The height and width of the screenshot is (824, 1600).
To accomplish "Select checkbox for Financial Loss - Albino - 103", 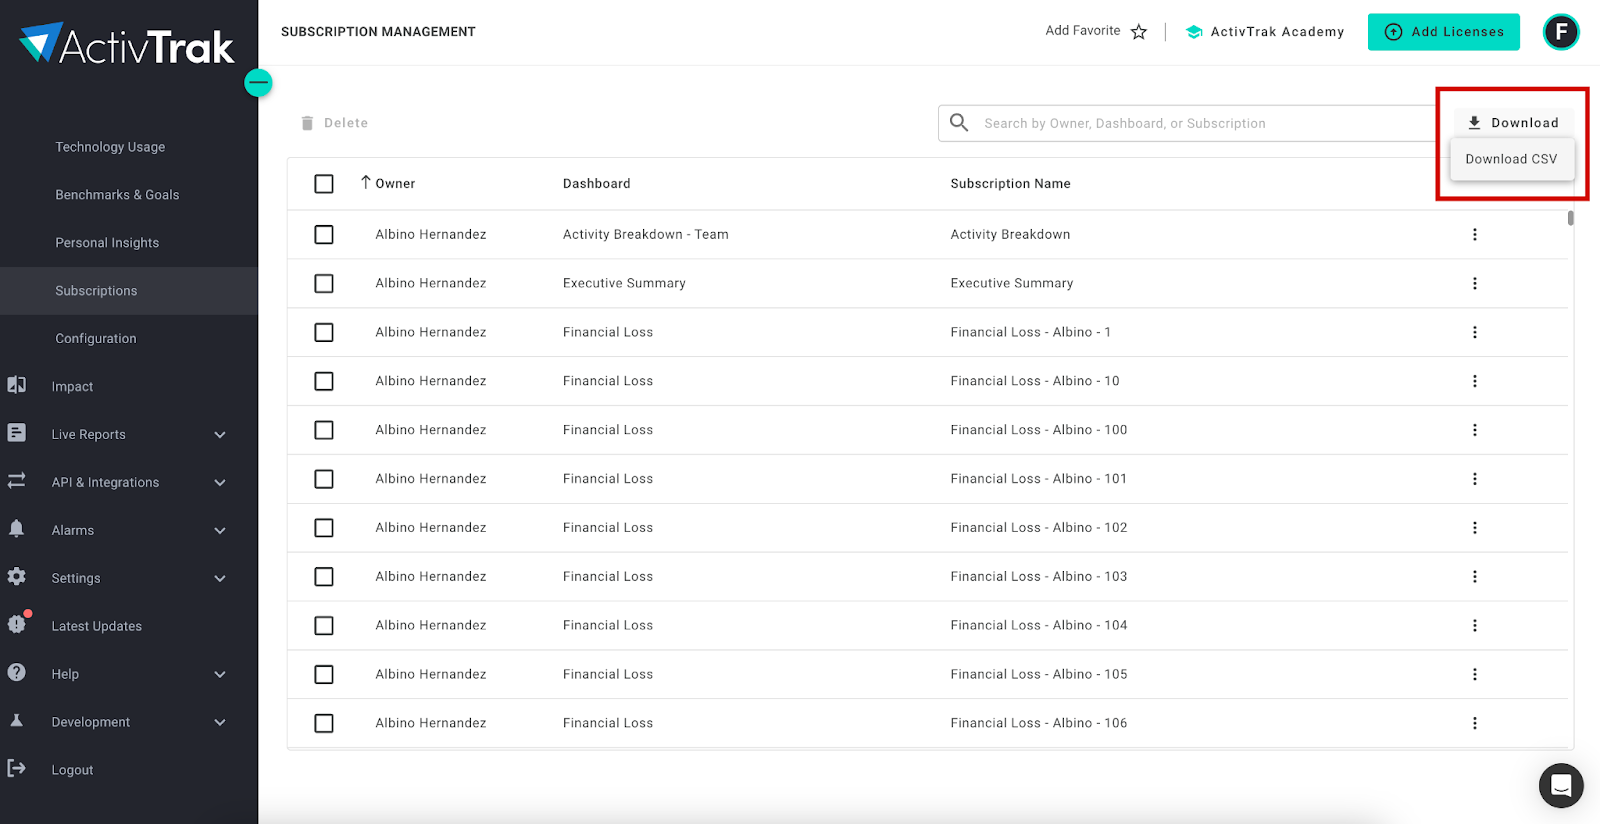I will [x=324, y=577].
